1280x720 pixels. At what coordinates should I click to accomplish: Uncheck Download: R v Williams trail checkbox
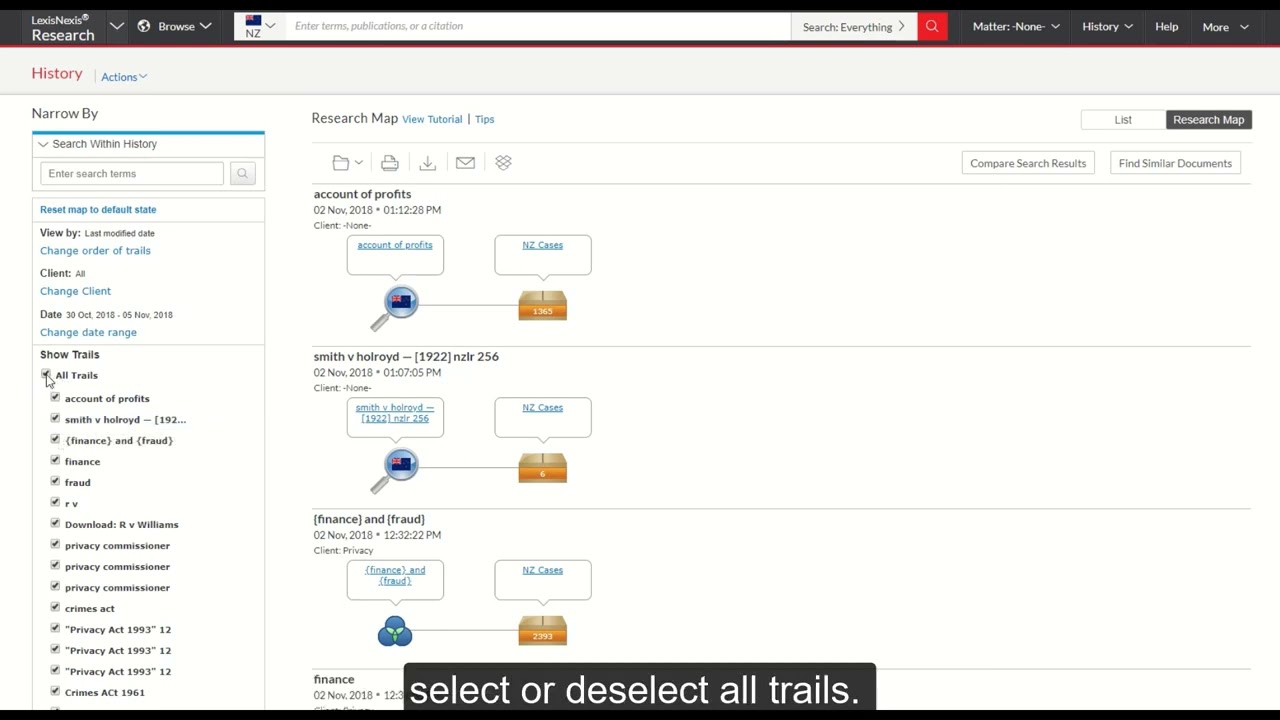point(55,523)
